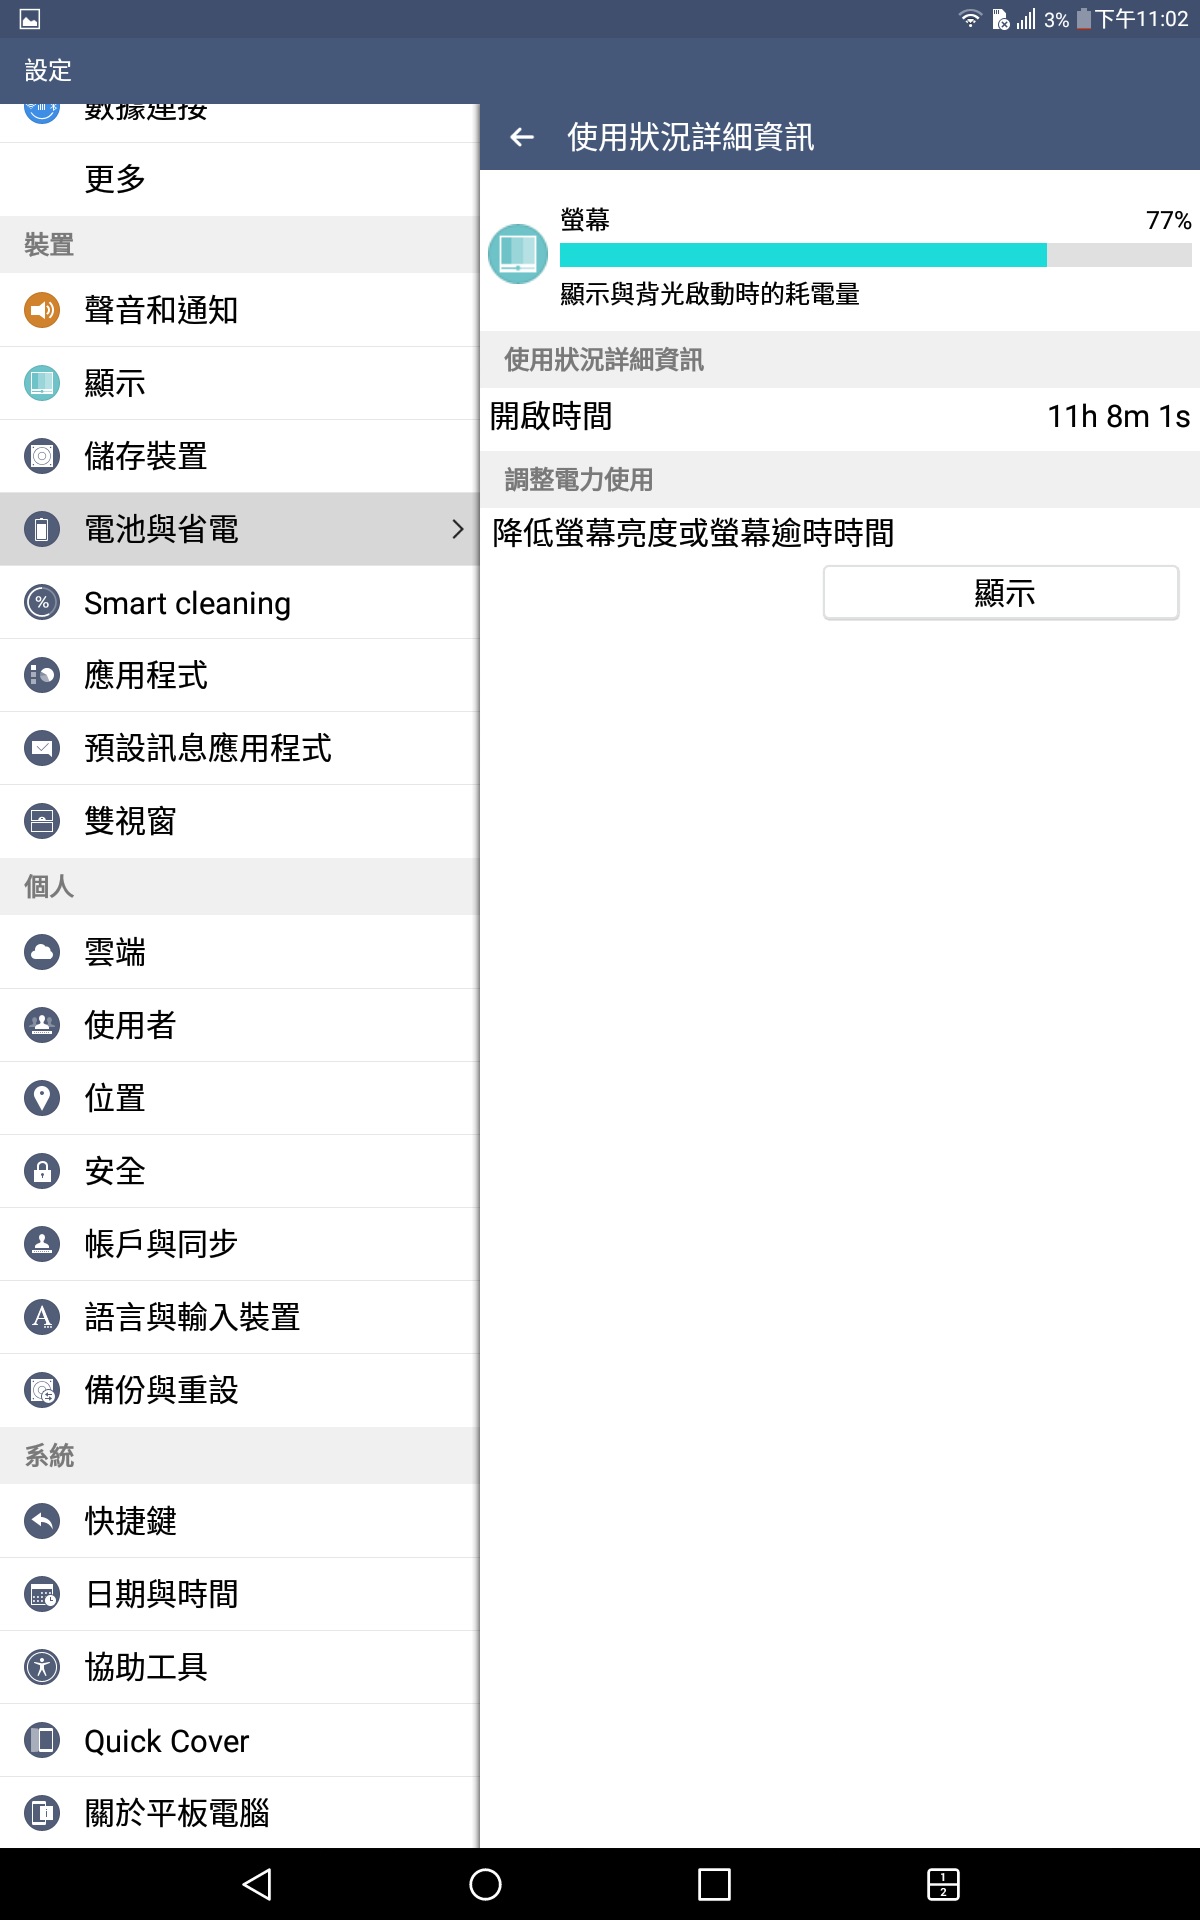Tap the security lock icon

click(42, 1171)
